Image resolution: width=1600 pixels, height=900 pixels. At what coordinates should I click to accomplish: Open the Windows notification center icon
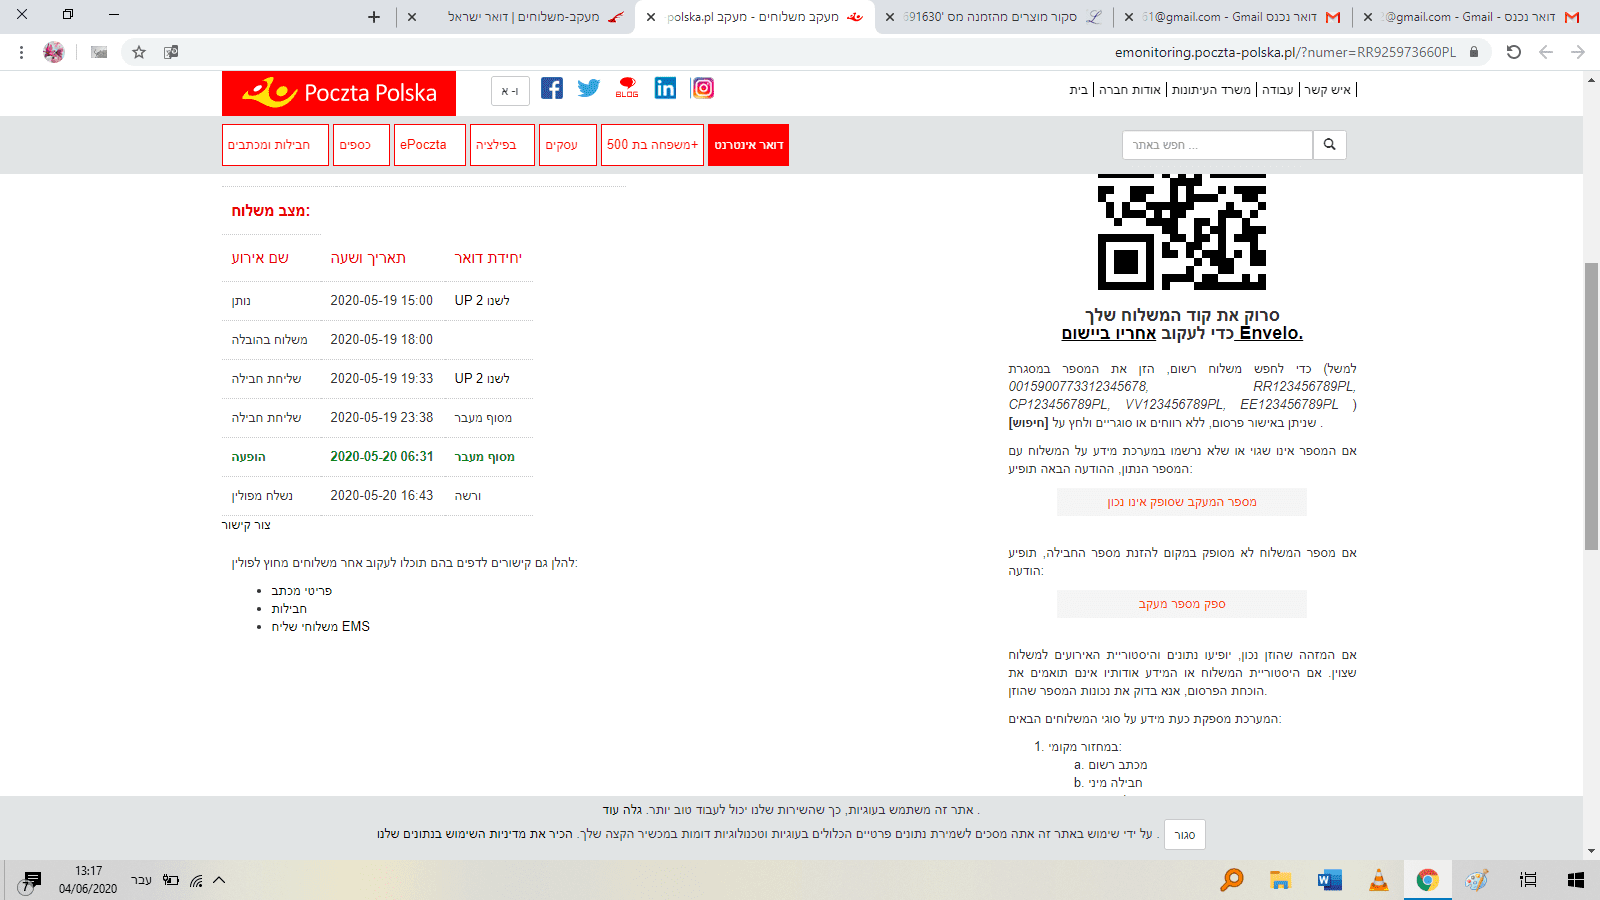31,881
